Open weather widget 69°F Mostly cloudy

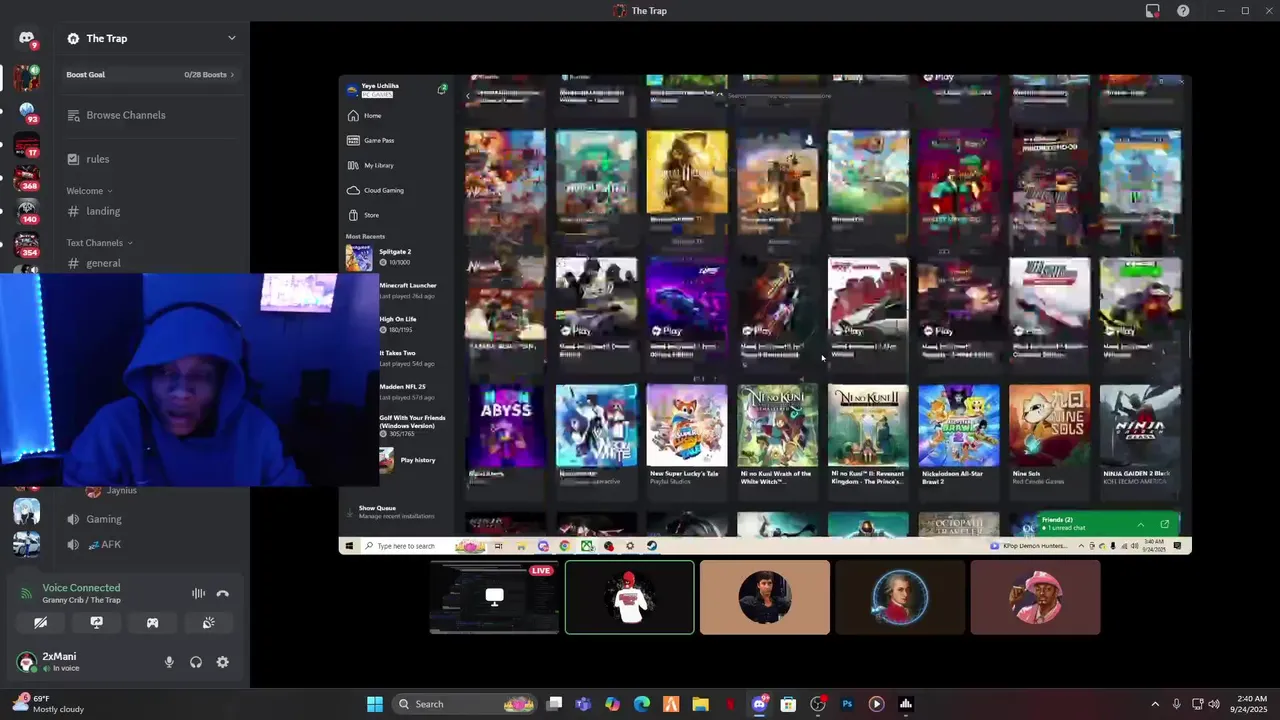47,704
